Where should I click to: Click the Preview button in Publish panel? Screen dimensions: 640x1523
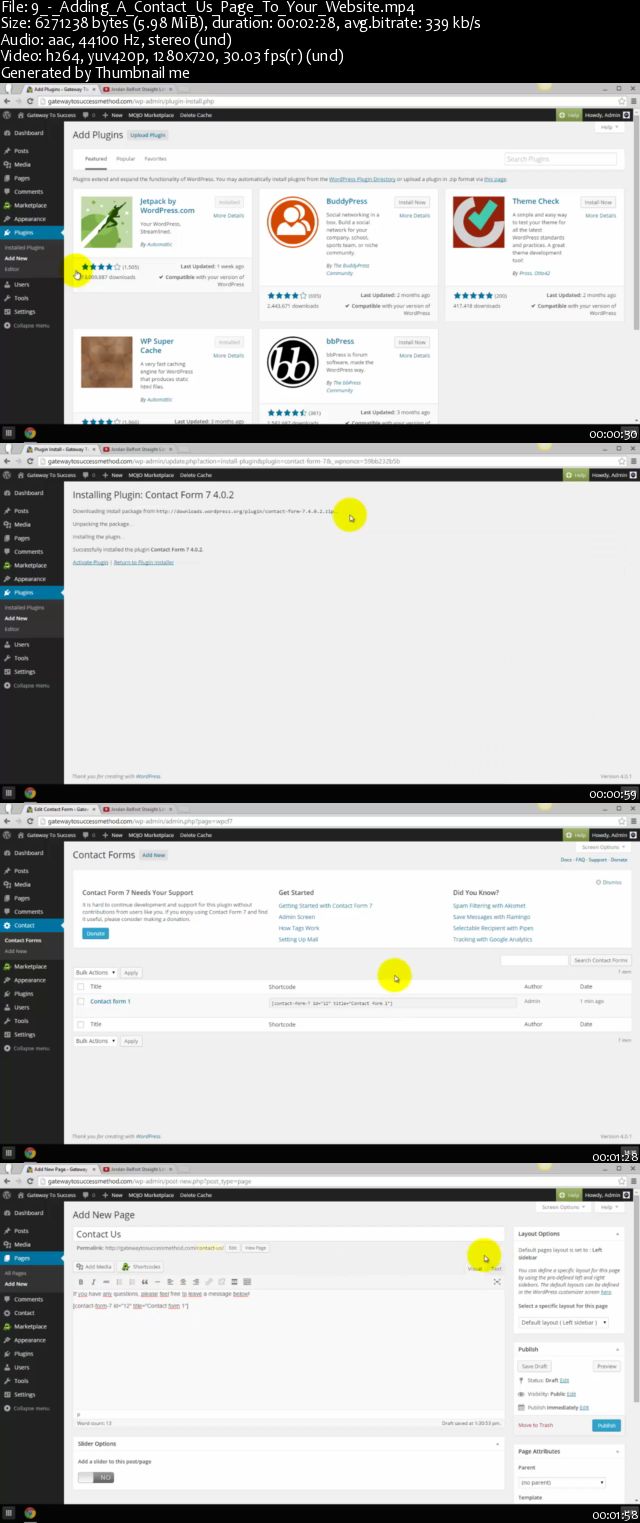(607, 1366)
